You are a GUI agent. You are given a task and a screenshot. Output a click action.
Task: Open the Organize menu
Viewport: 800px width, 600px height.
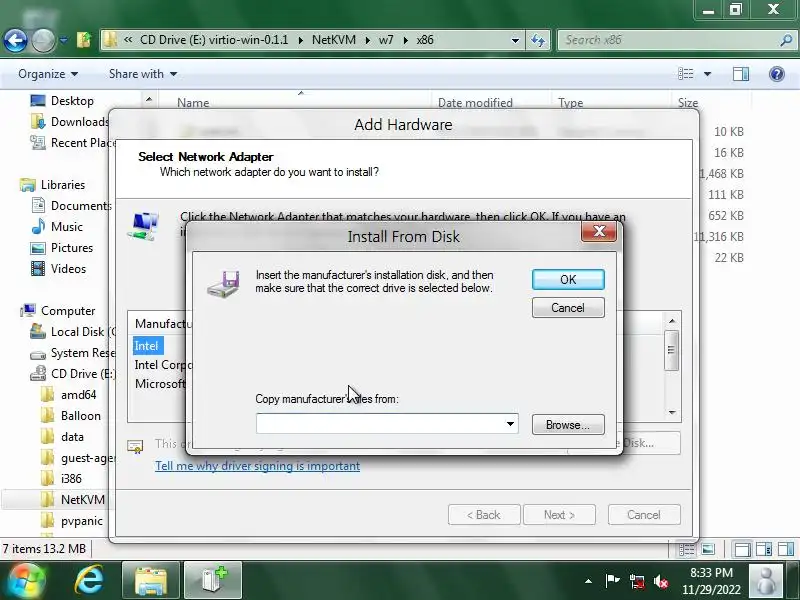[48, 74]
